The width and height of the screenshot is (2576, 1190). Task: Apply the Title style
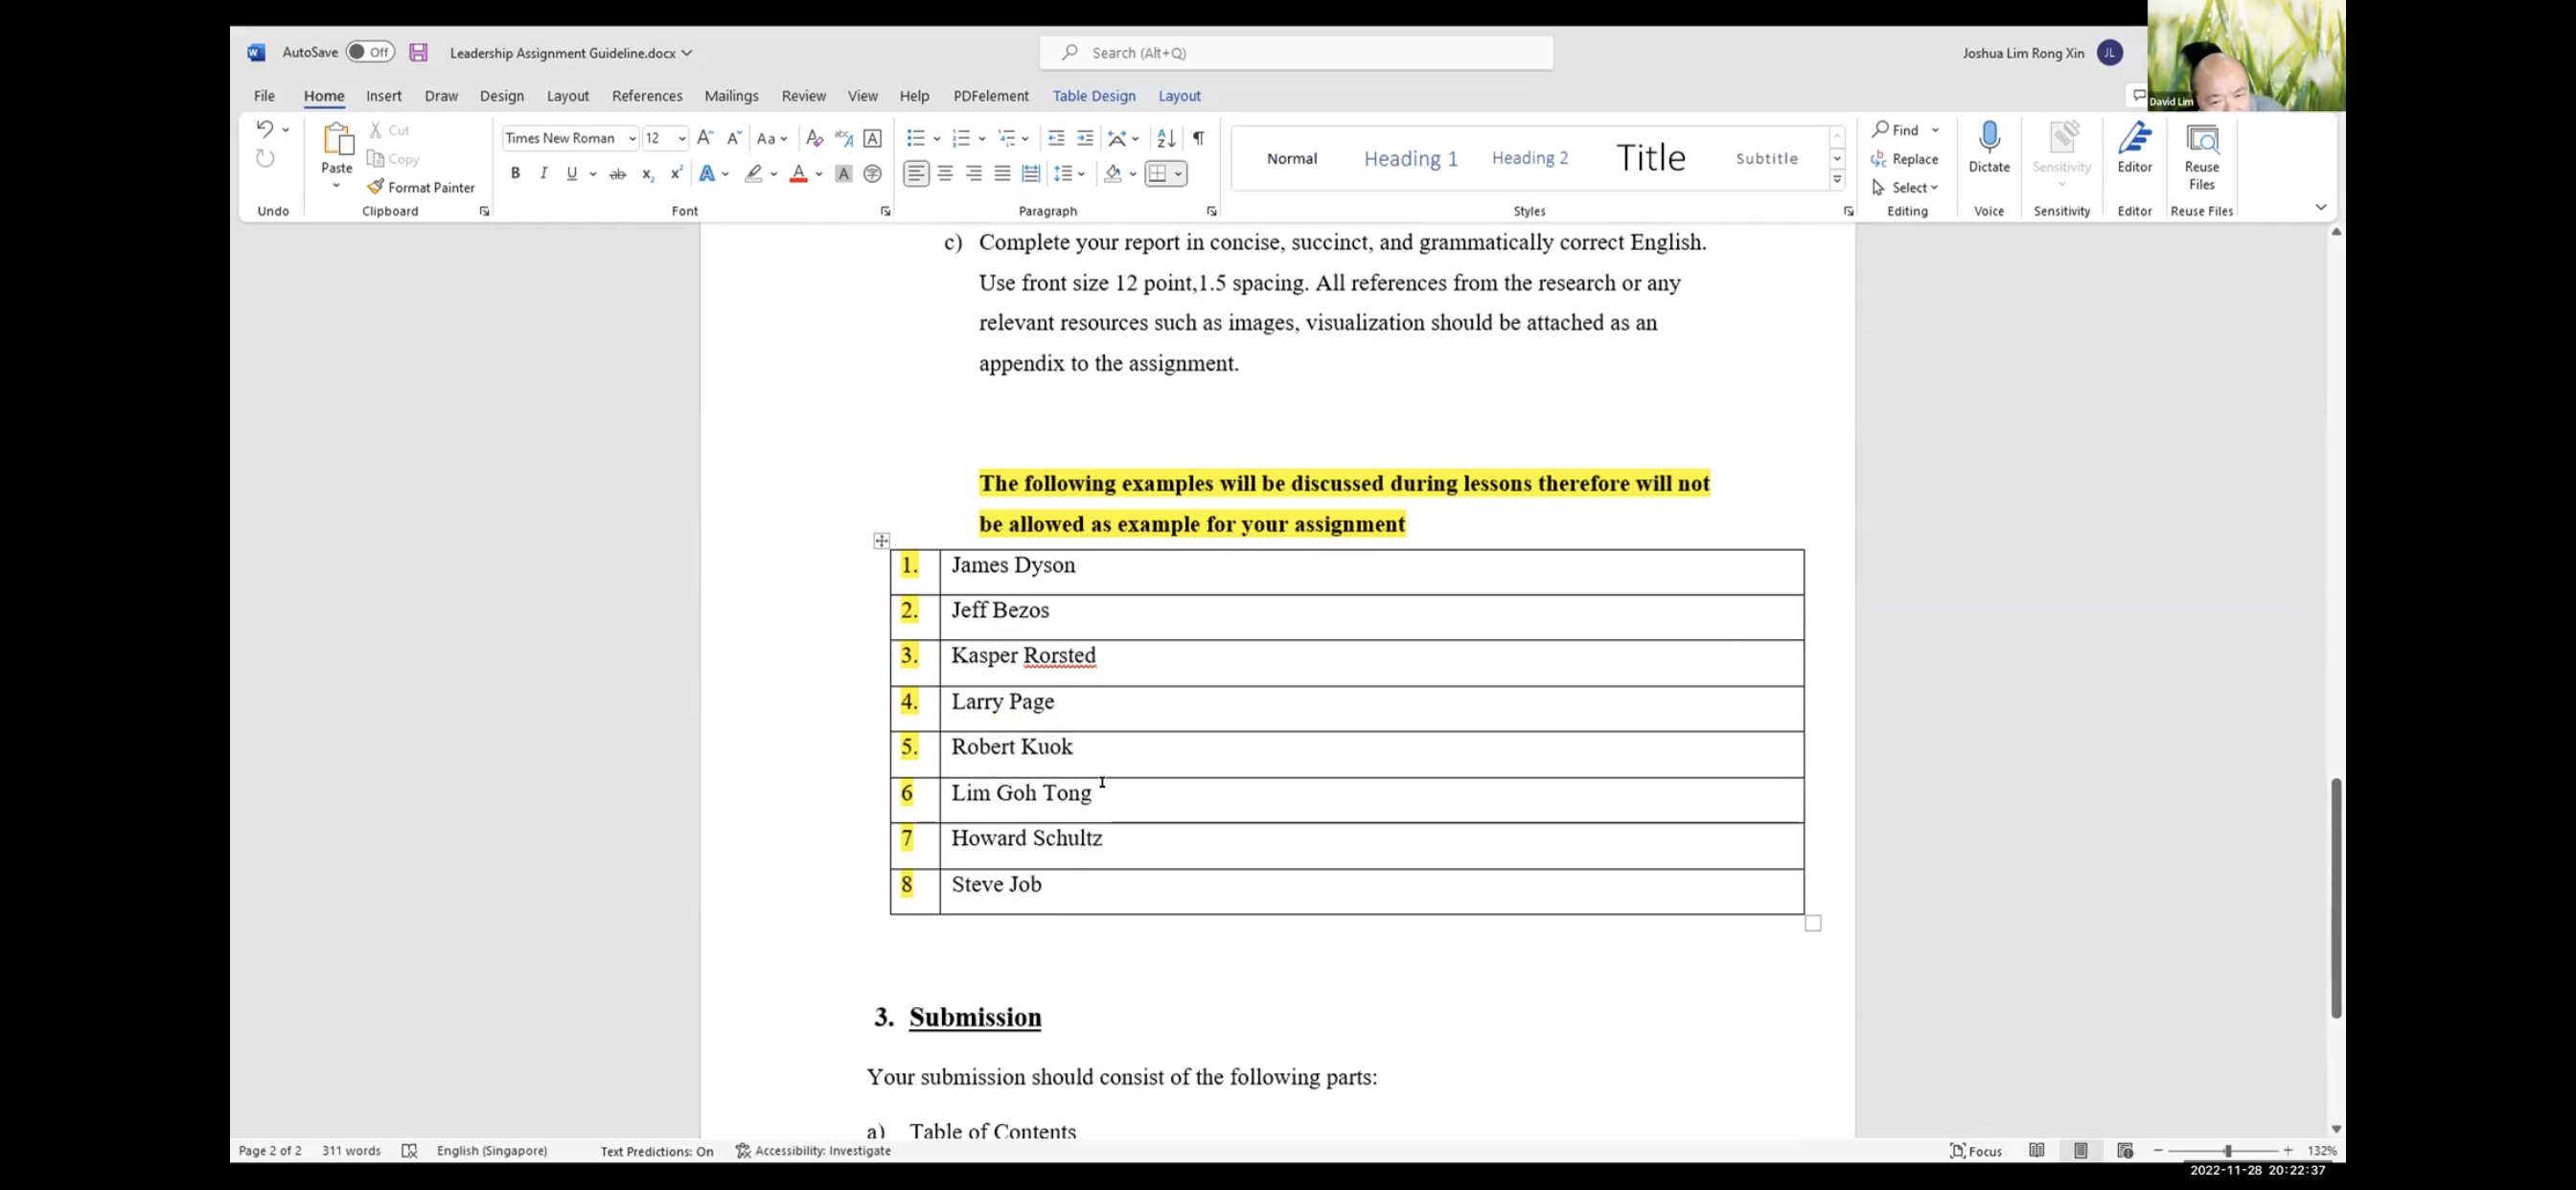click(x=1651, y=158)
